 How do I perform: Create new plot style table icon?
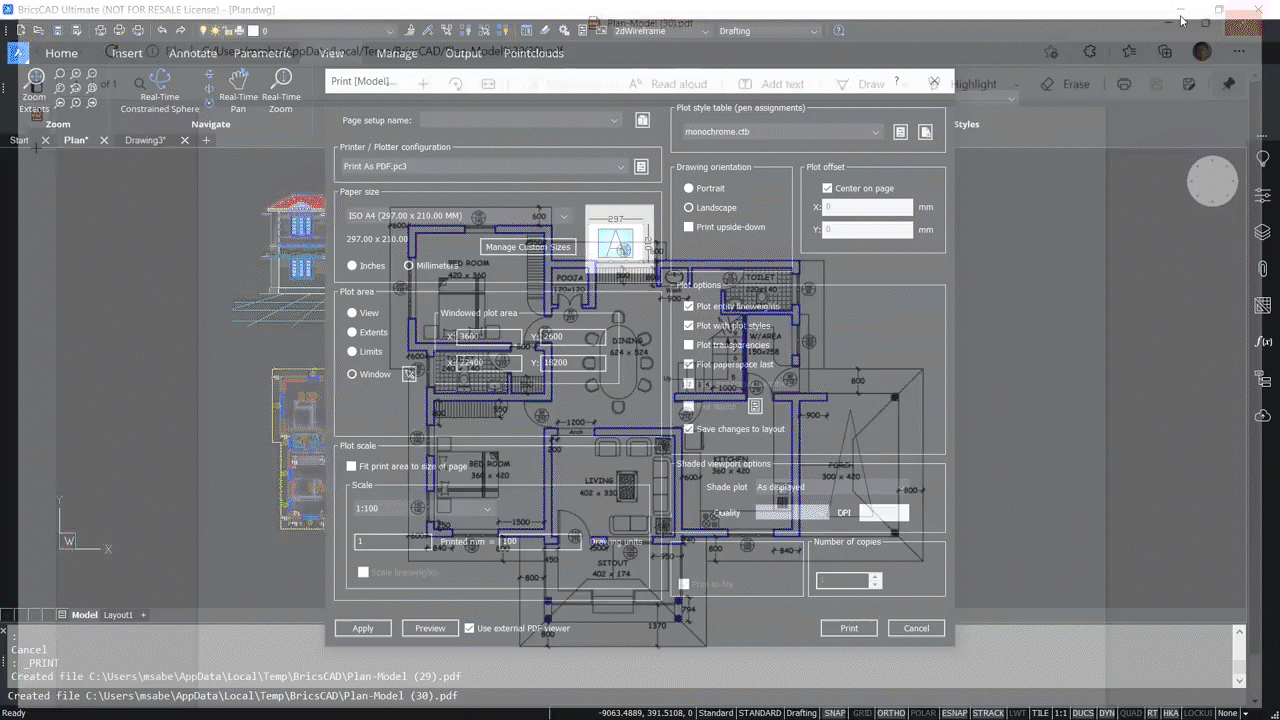point(926,132)
